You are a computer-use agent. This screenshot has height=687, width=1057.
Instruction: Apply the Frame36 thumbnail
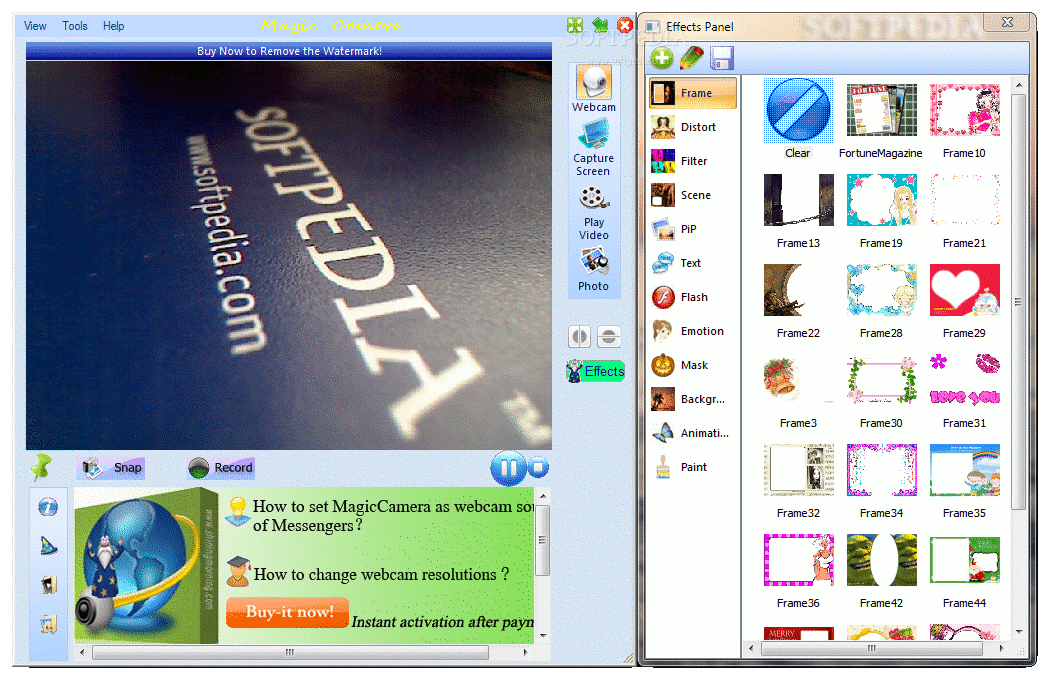coord(798,570)
